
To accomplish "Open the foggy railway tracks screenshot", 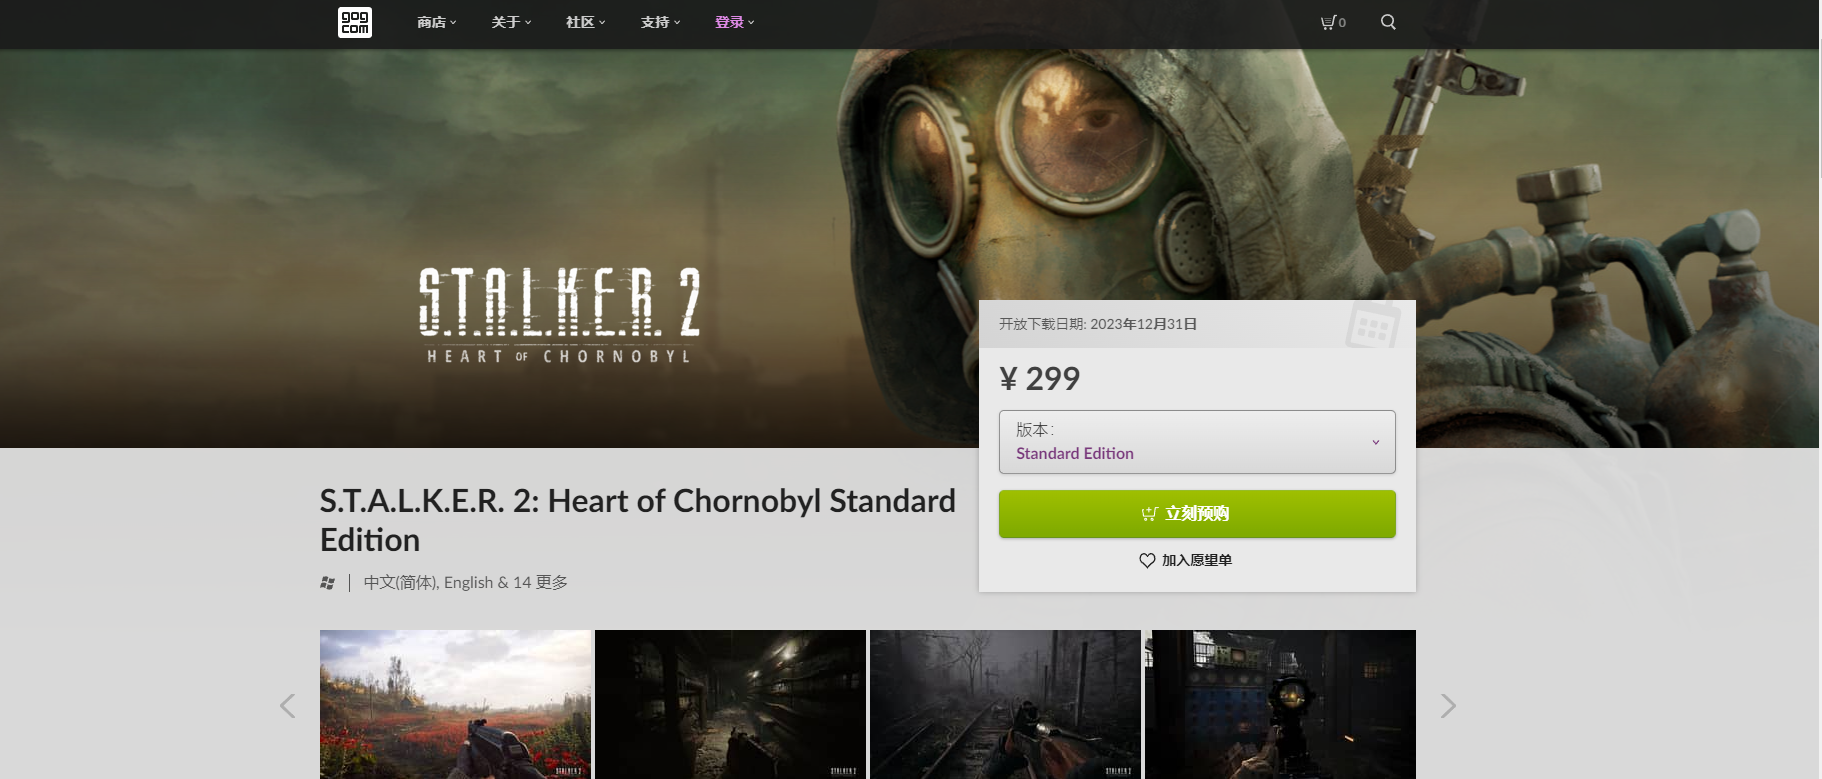I will click(1005, 704).
